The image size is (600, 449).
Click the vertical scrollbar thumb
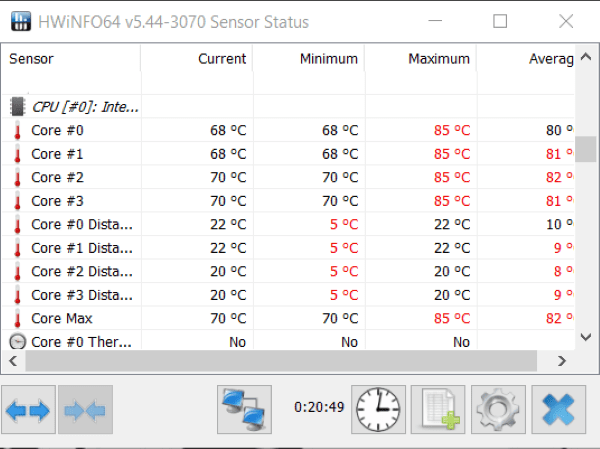pyautogui.click(x=586, y=149)
